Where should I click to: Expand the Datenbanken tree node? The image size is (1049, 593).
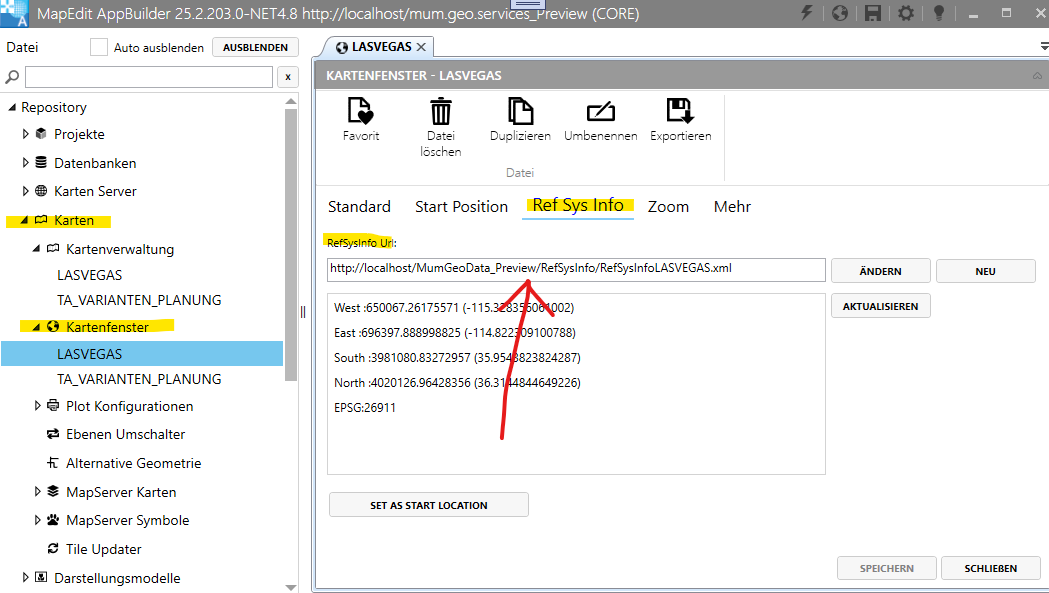[x=27, y=163]
